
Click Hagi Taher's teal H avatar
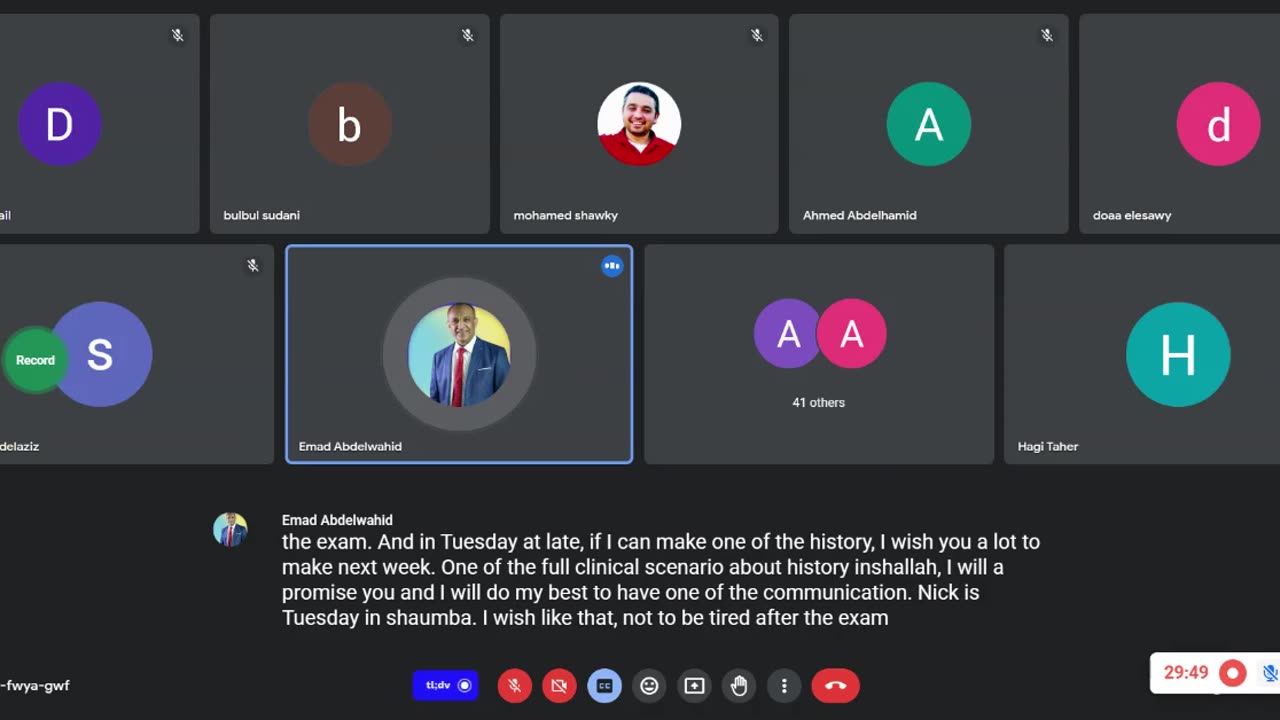[1178, 354]
